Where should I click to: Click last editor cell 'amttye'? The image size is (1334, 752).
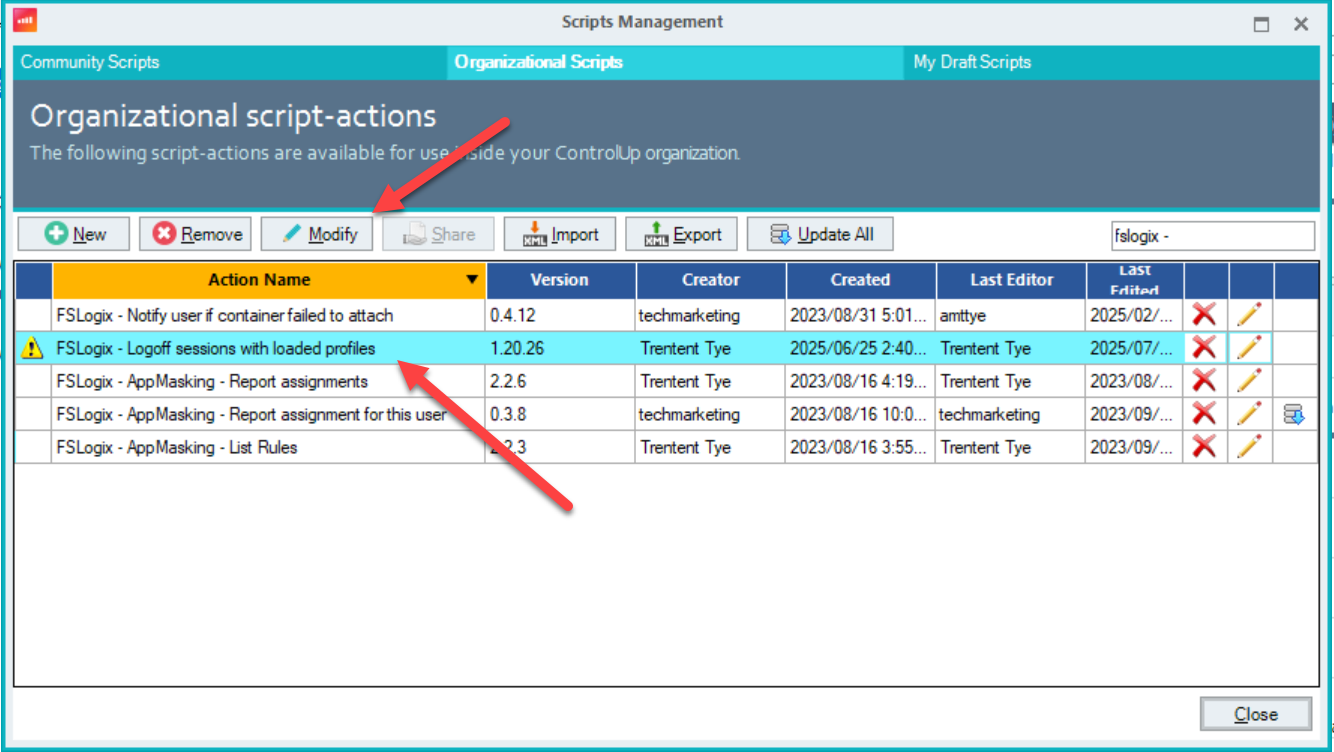pos(1011,315)
